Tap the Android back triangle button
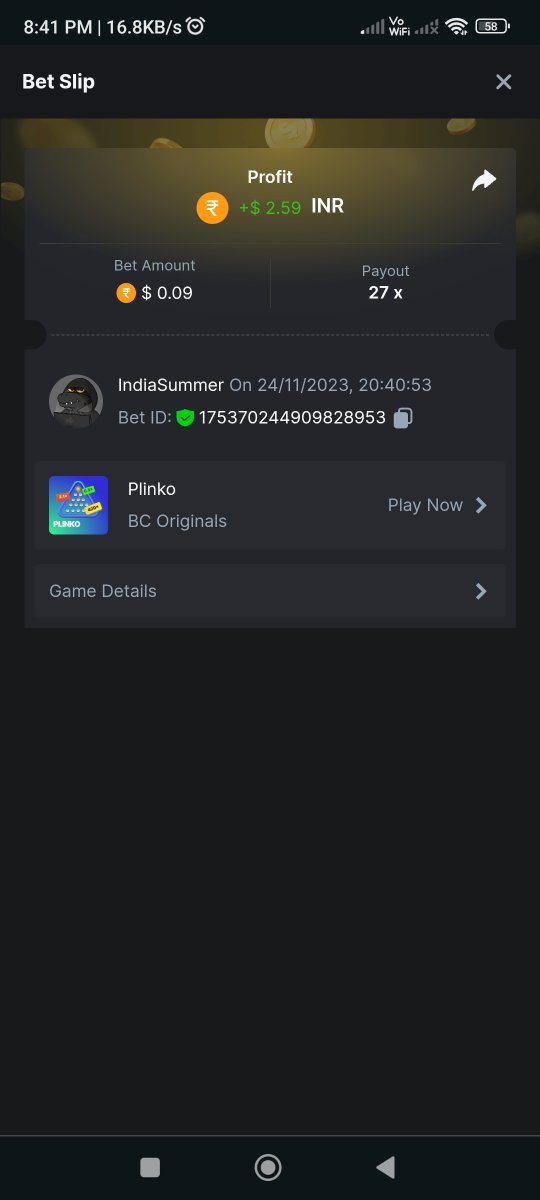540x1200 pixels. click(385, 1167)
